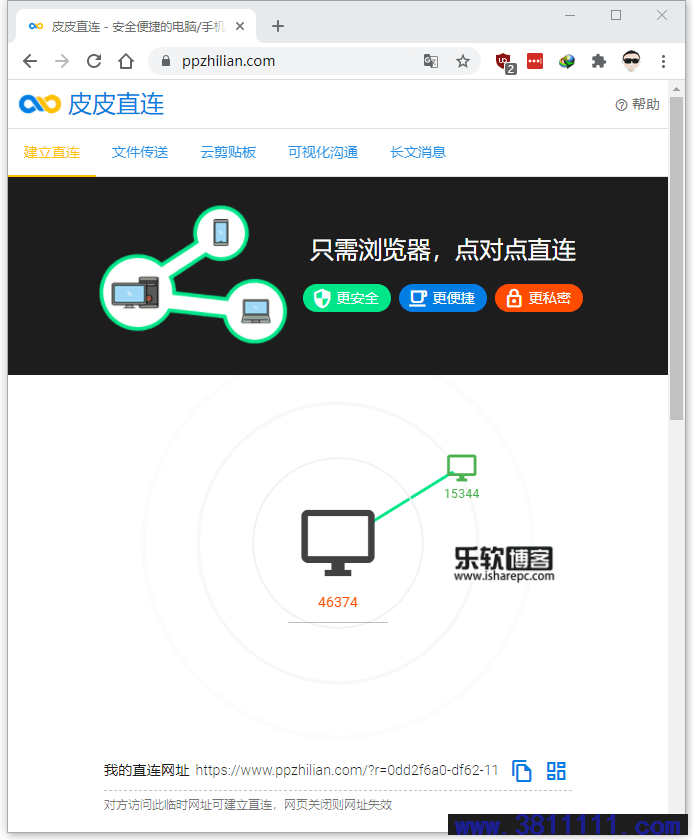Image resolution: width=693 pixels, height=840 pixels.
Task: Click the remote device number 15344
Action: pyautogui.click(x=462, y=493)
